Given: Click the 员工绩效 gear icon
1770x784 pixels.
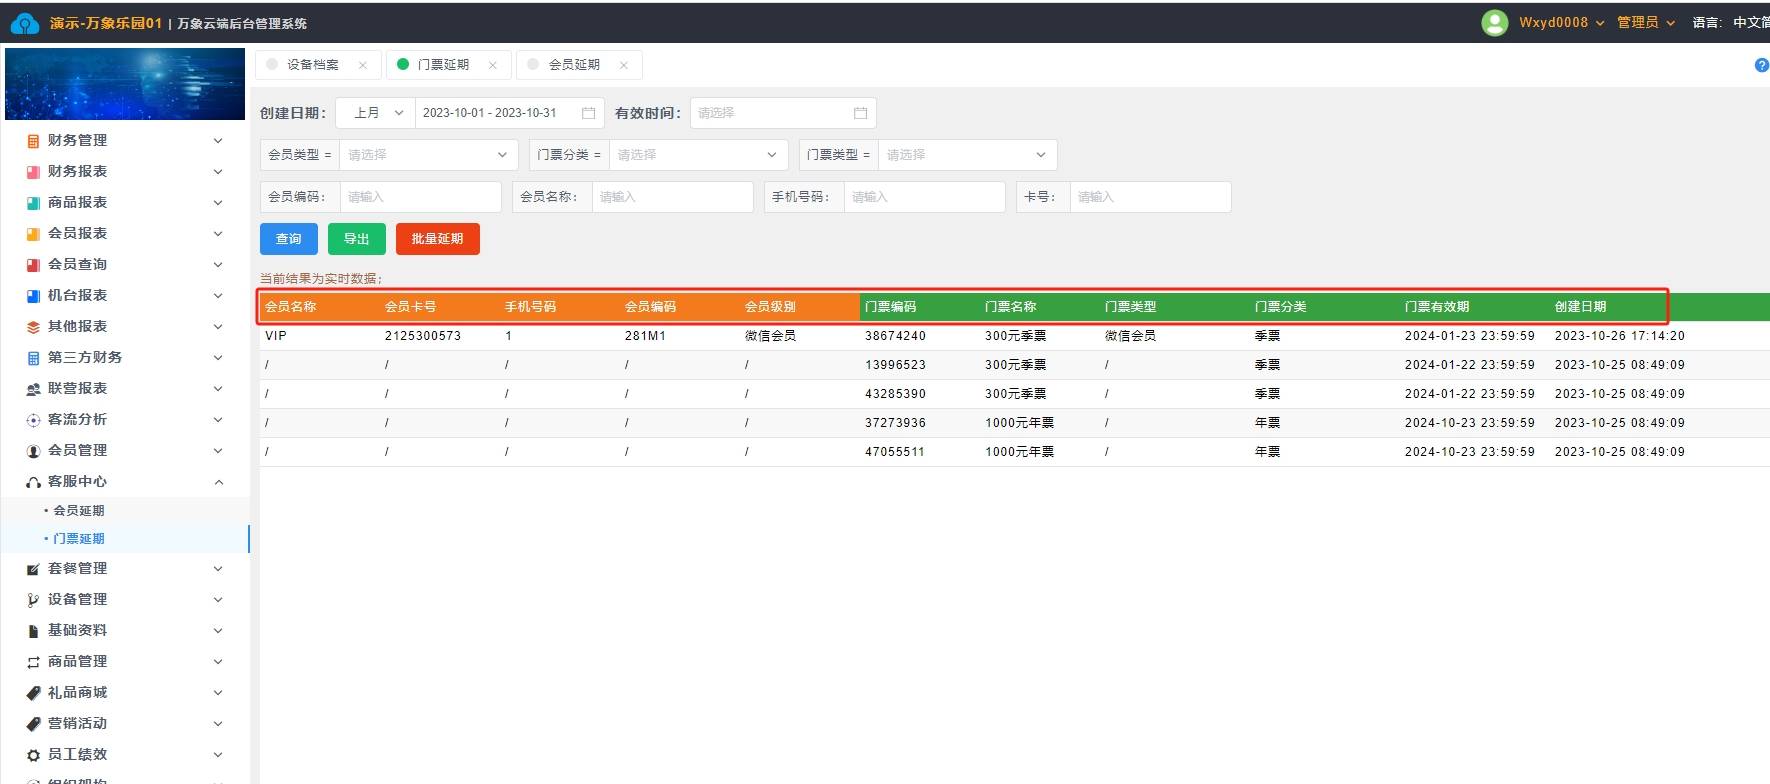Looking at the screenshot, I should 33,755.
